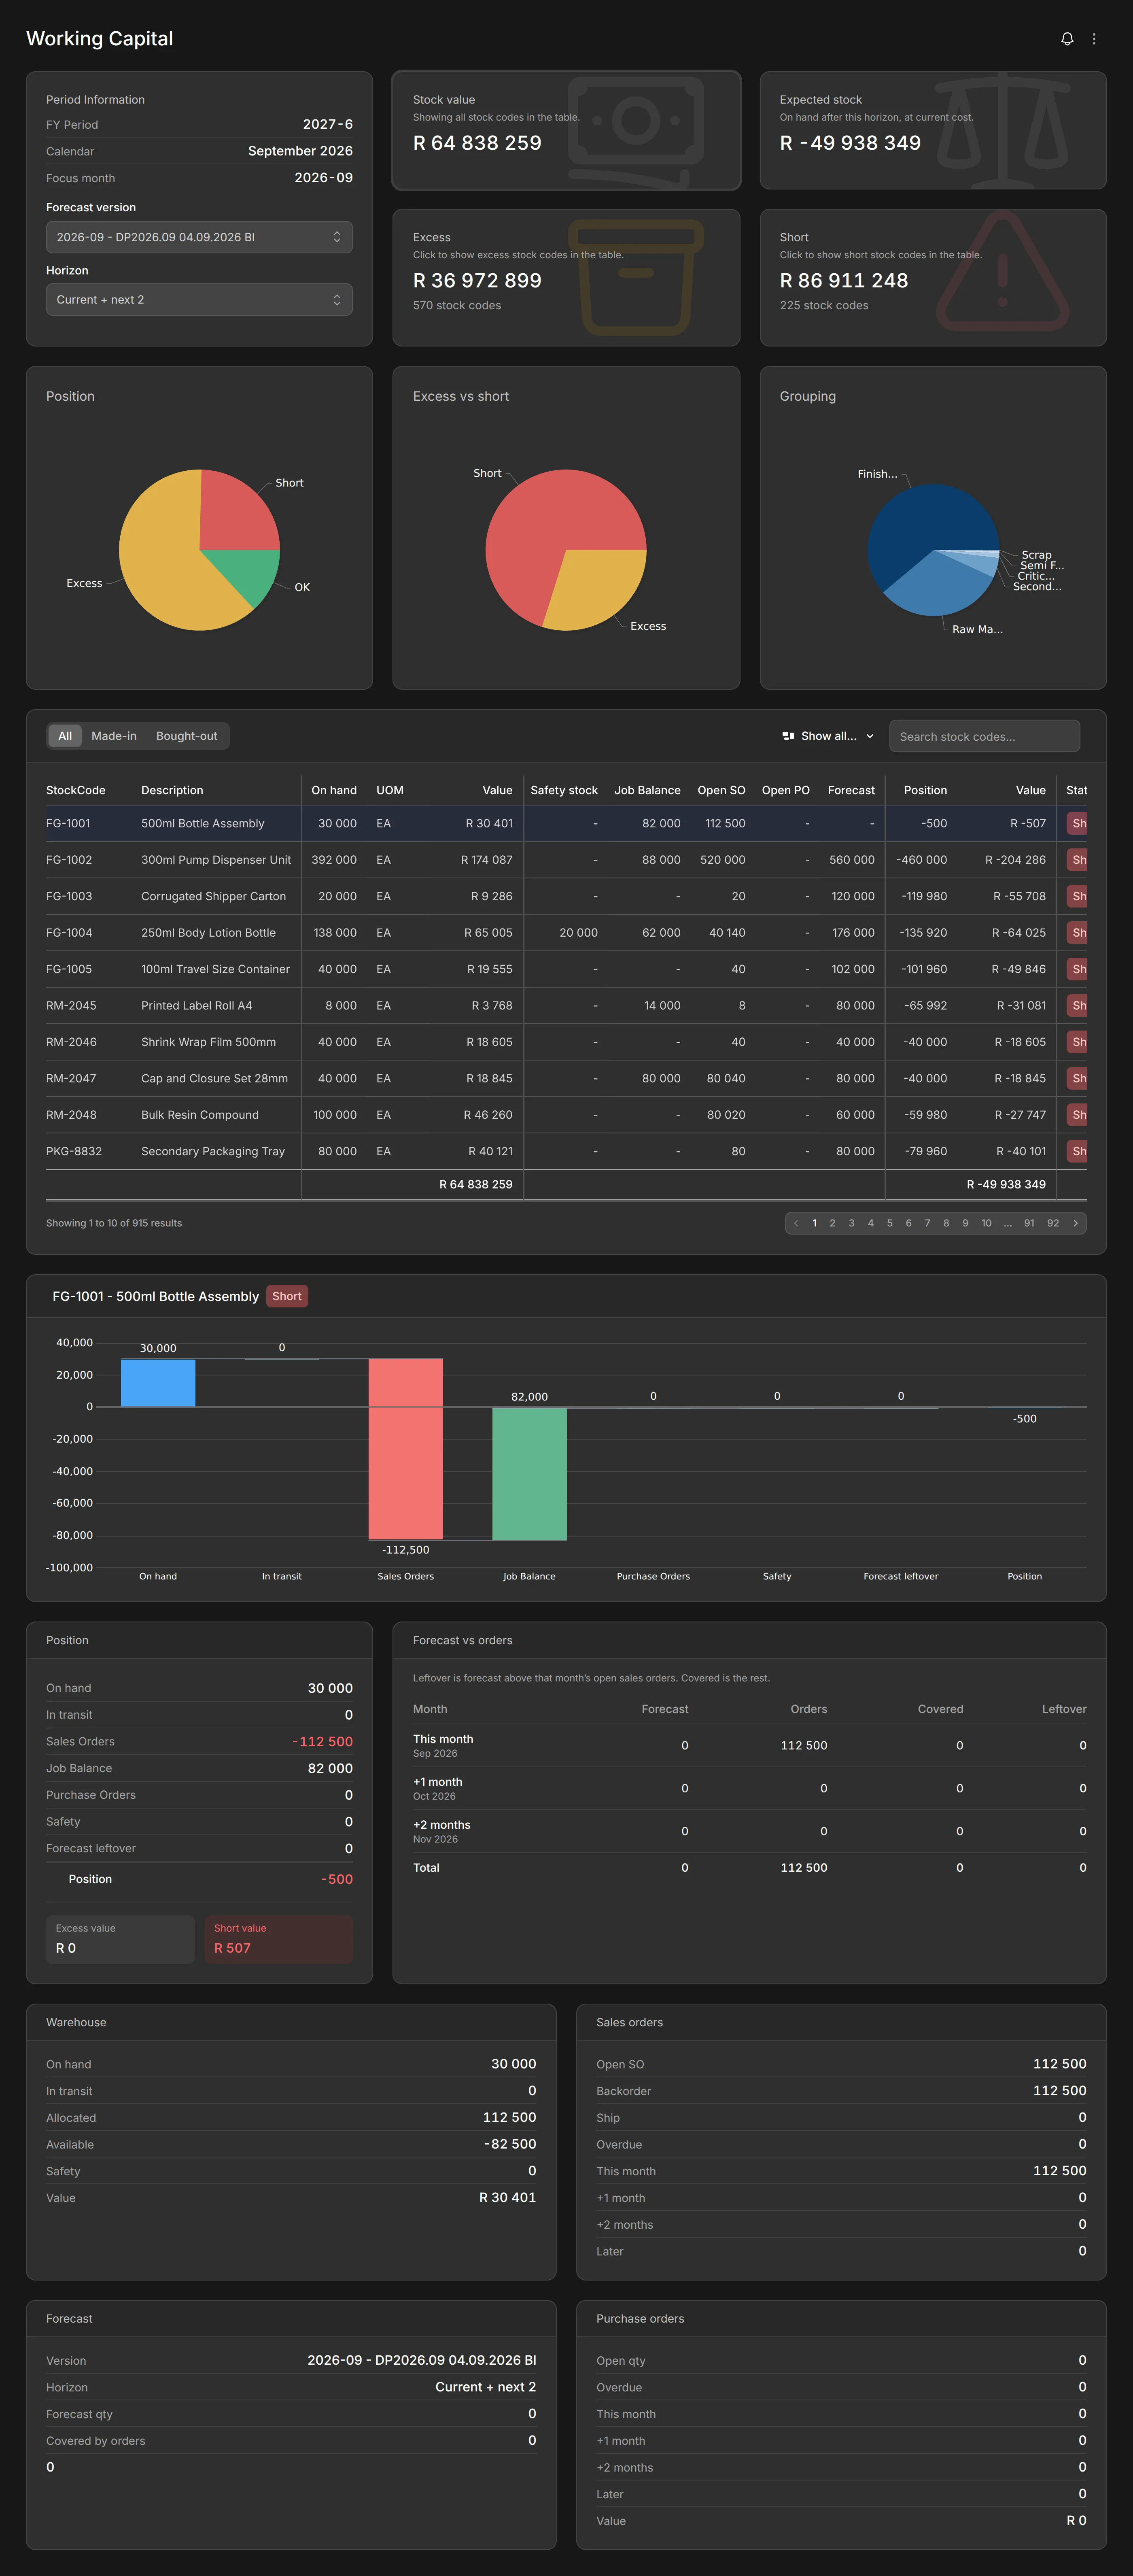Select the All tab
The height and width of the screenshot is (2576, 1133).
[65, 736]
